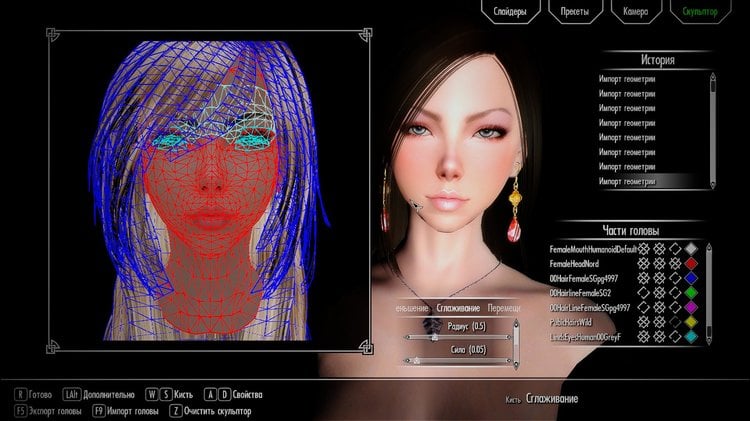Click brush settings panel scroll-down arrow
The width and height of the screenshot is (750, 421).
click(516, 366)
